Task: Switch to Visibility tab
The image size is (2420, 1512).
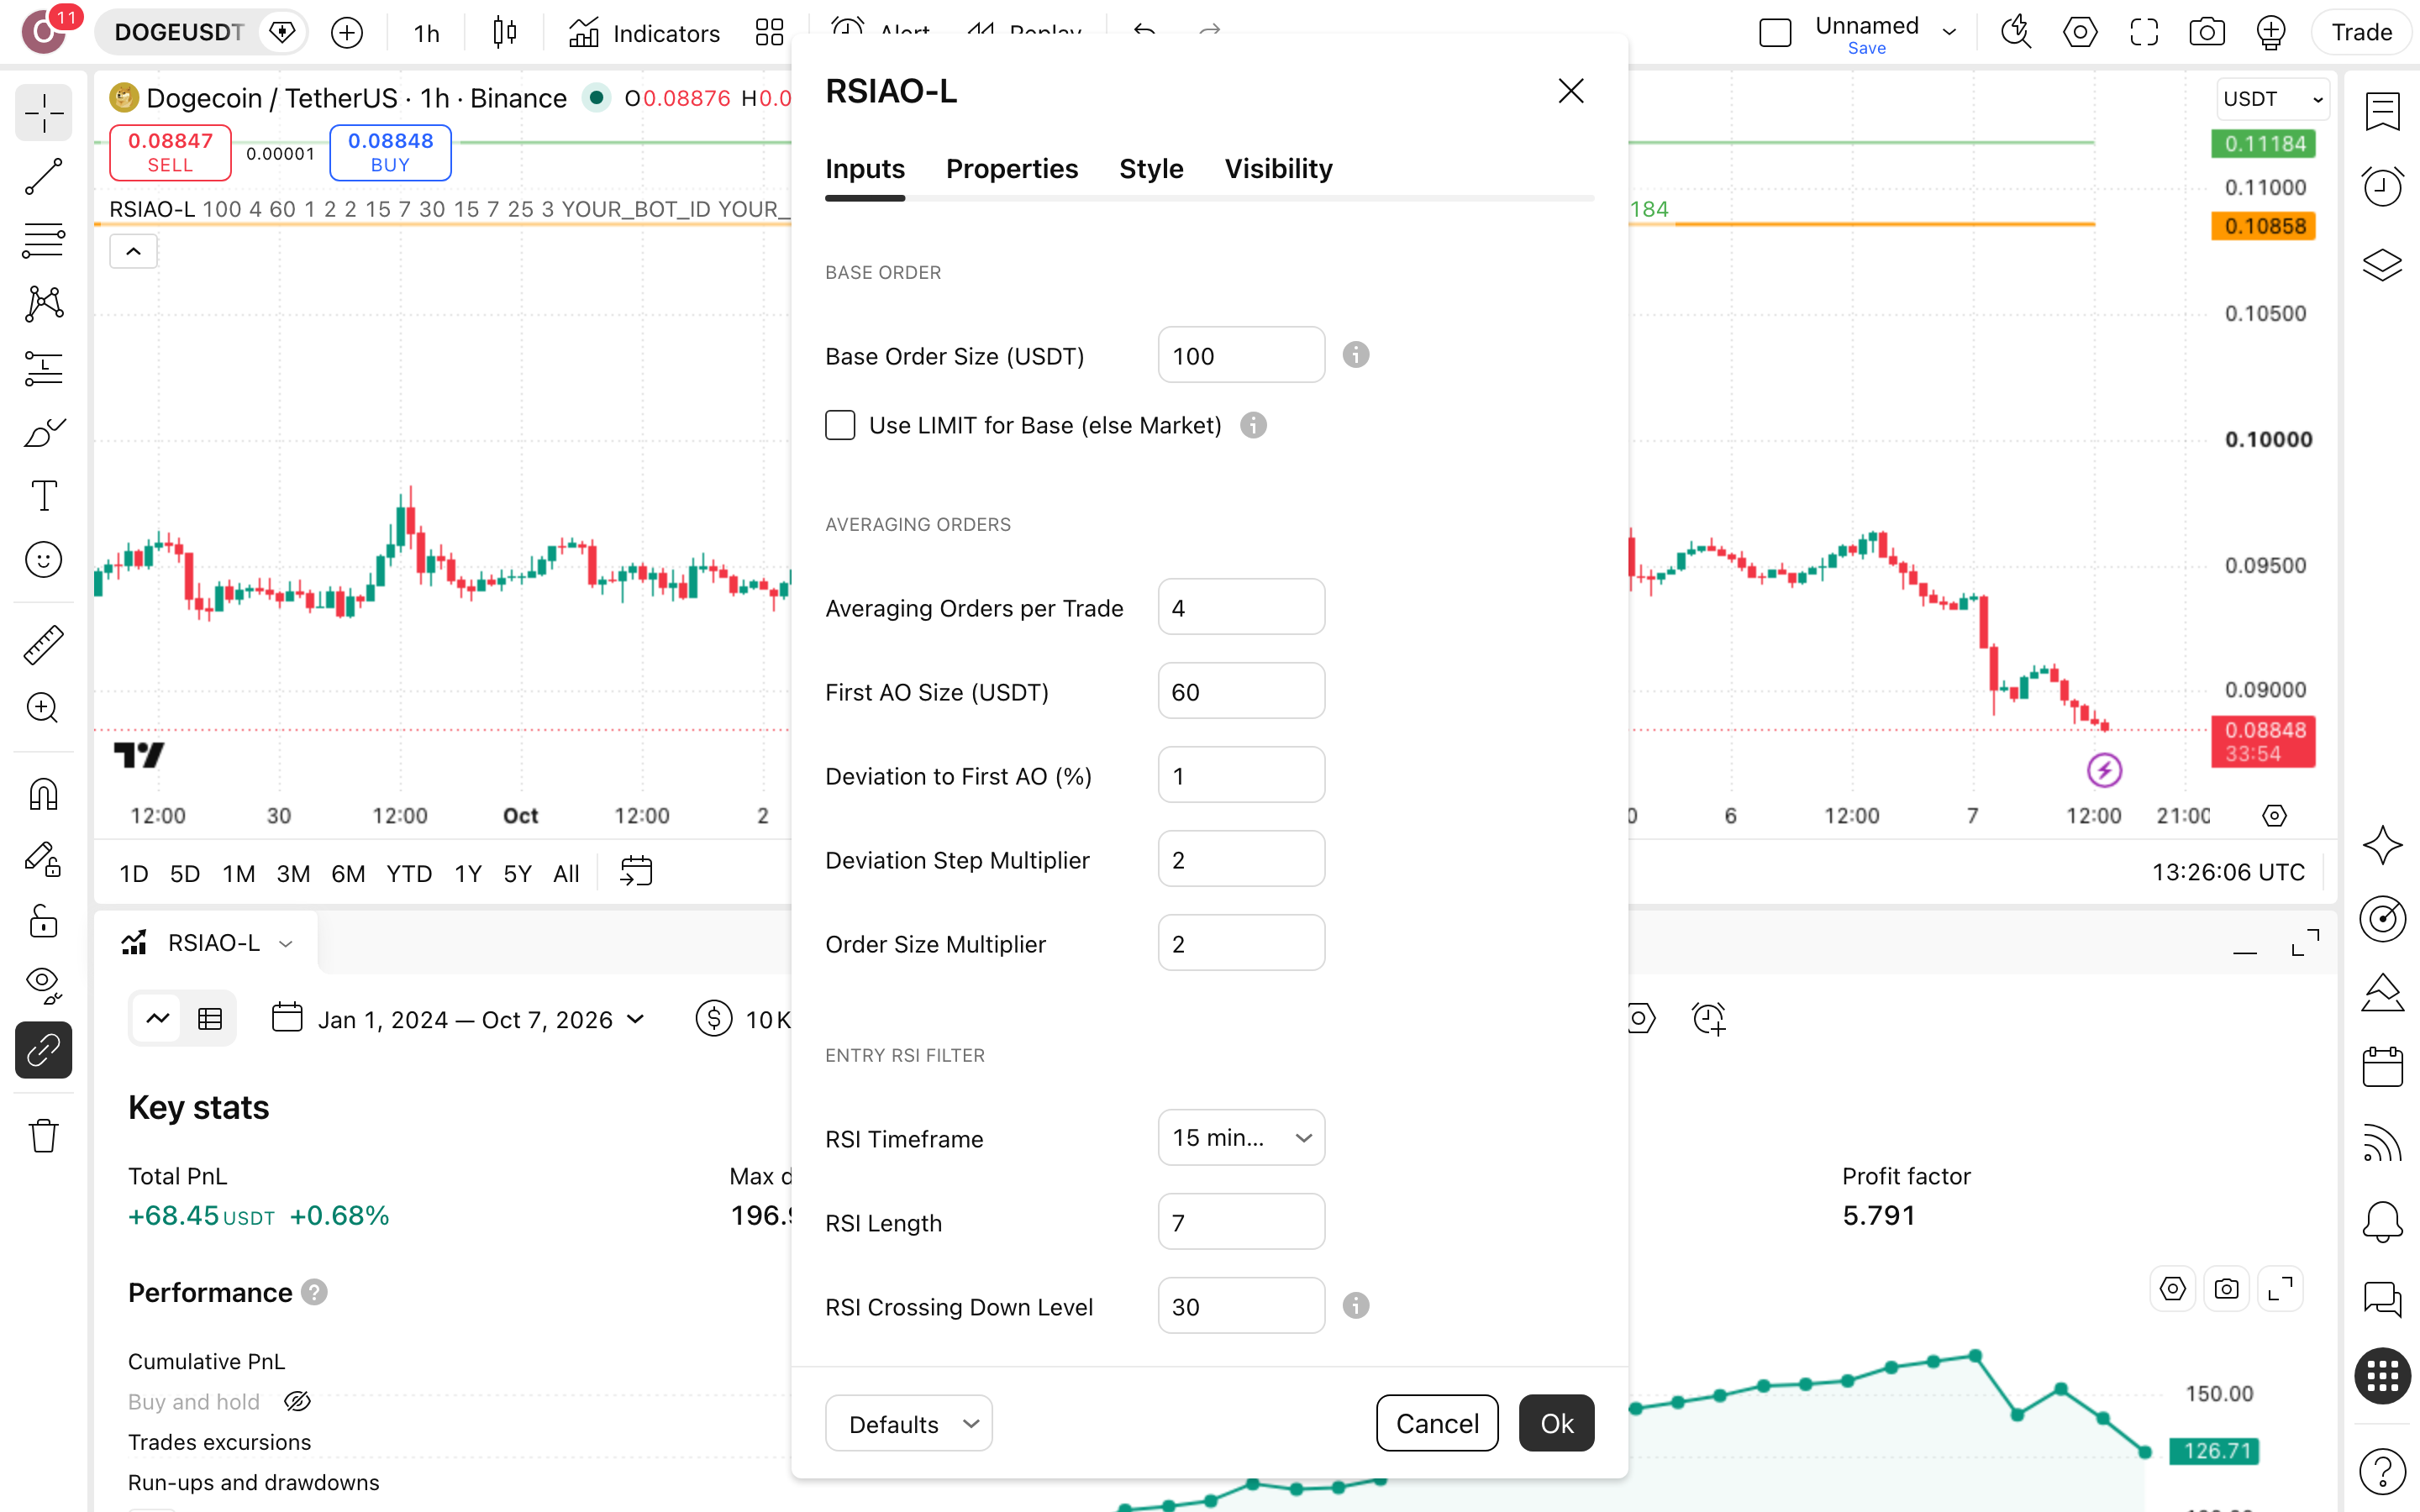Action: [1278, 169]
